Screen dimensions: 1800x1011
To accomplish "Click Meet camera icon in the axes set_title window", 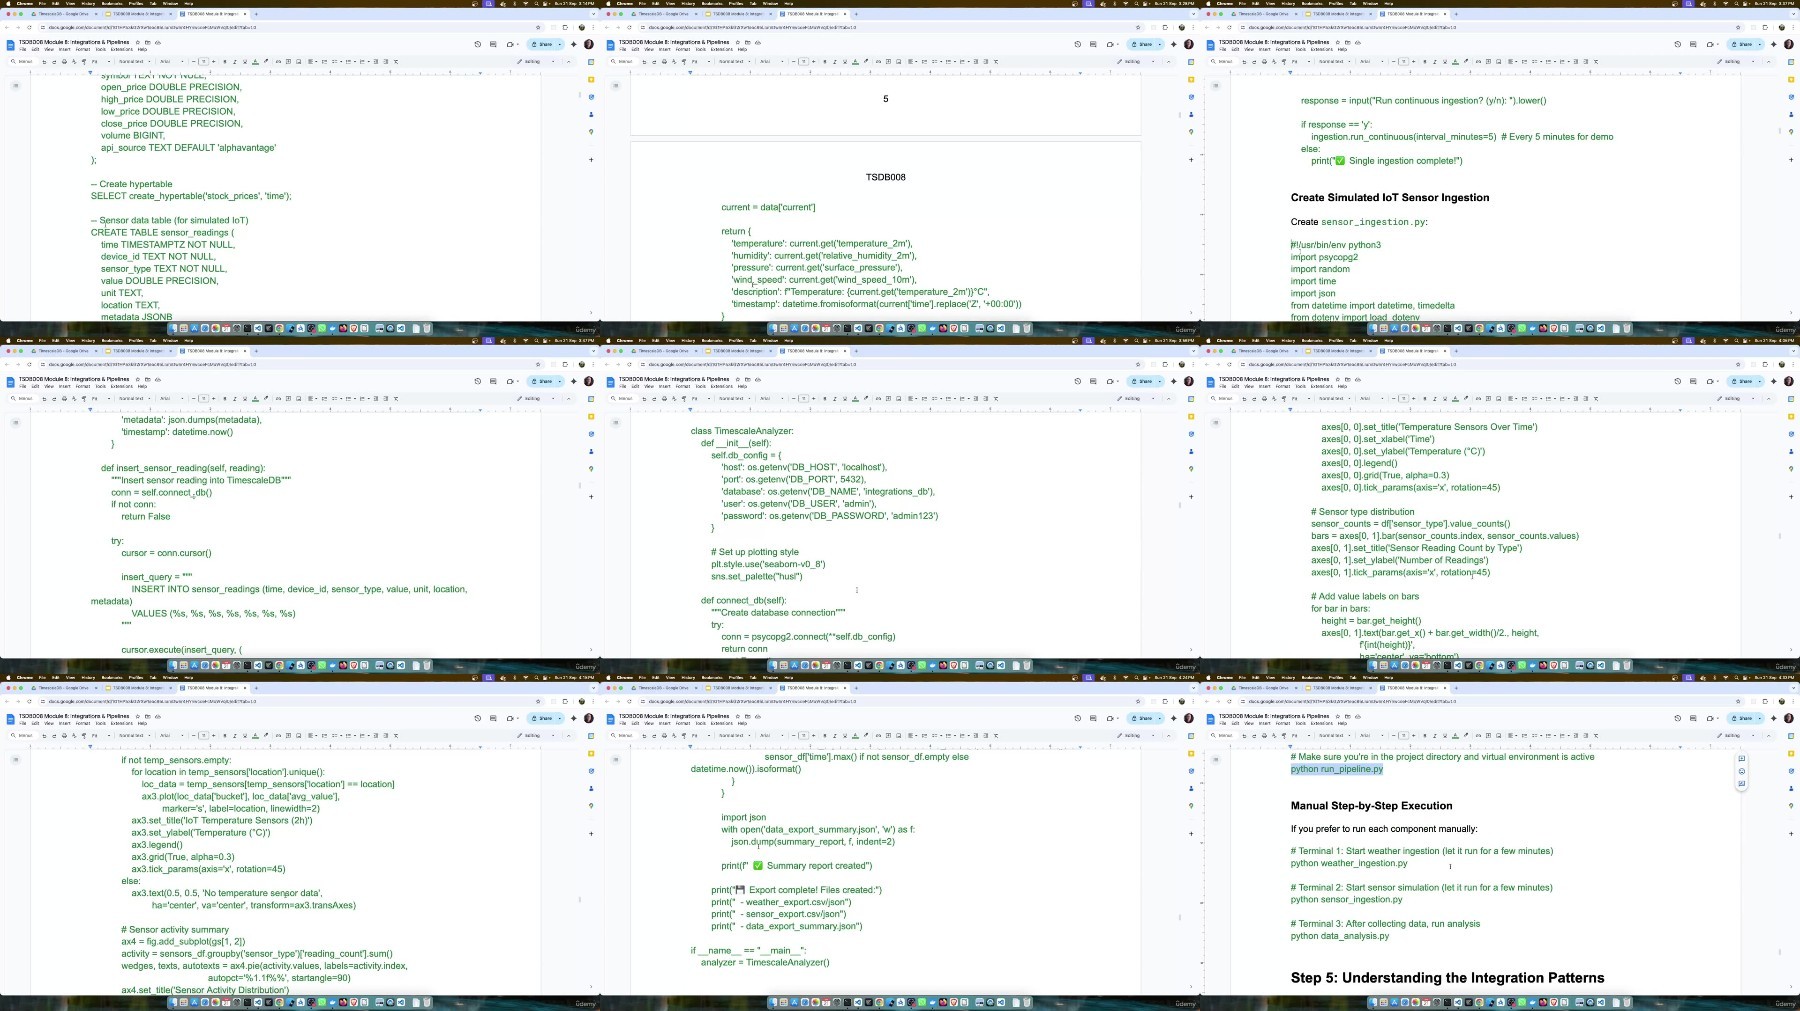I will pyautogui.click(x=1710, y=381).
